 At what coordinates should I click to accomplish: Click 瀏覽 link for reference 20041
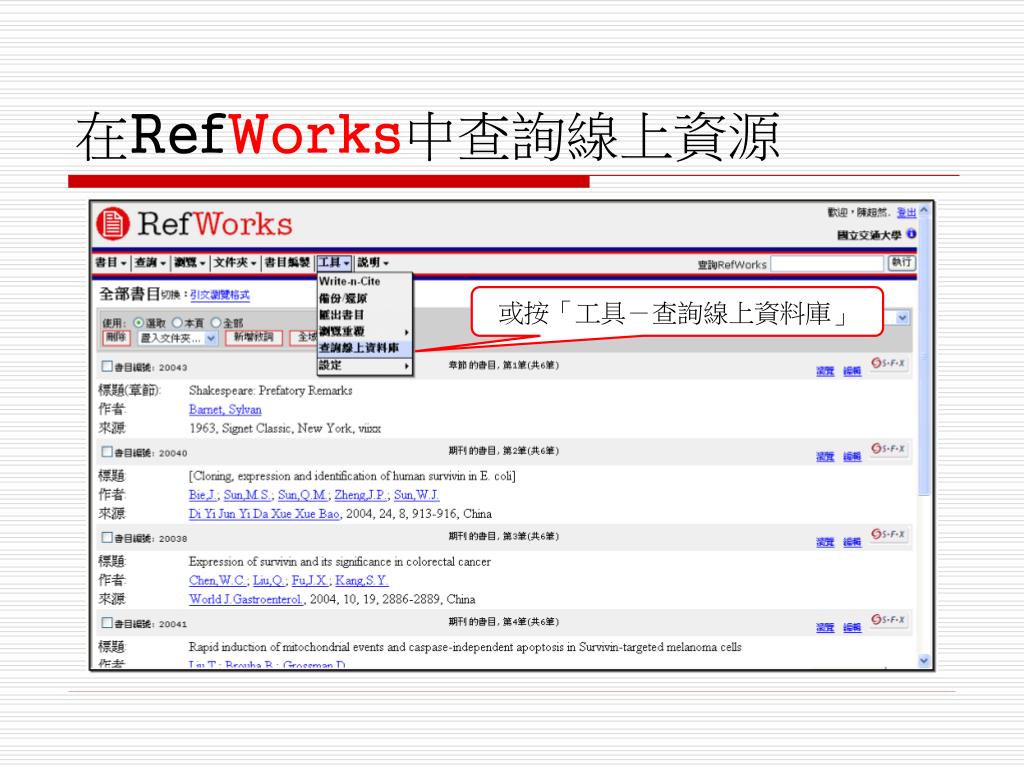825,628
